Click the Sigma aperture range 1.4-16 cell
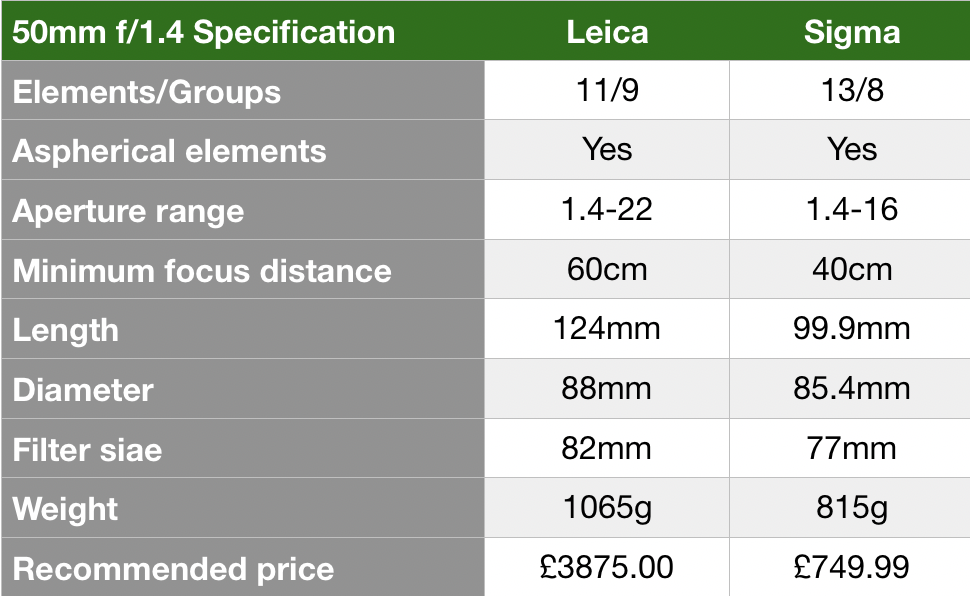 click(x=850, y=210)
